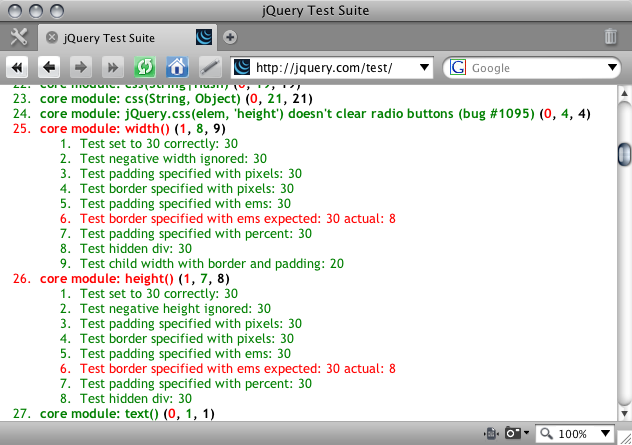Click the camera images dropdown in status bar
632x445 pixels.
pos(516,434)
